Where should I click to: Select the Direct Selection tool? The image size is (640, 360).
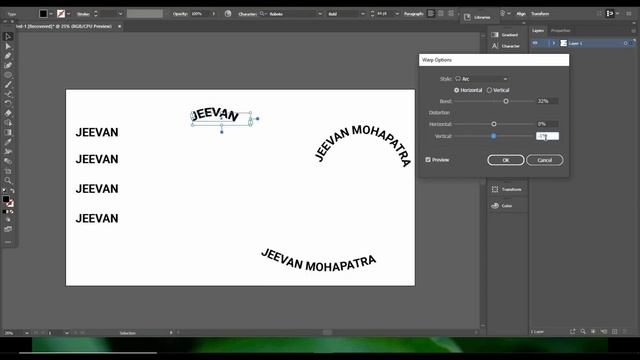[8, 46]
